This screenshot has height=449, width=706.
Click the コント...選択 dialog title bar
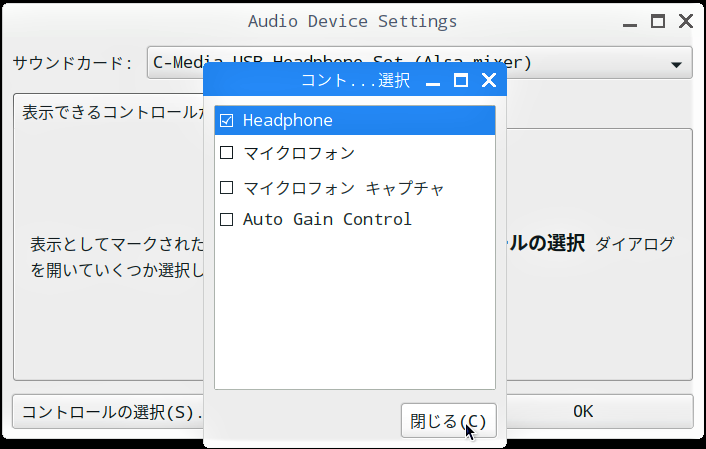315,80
